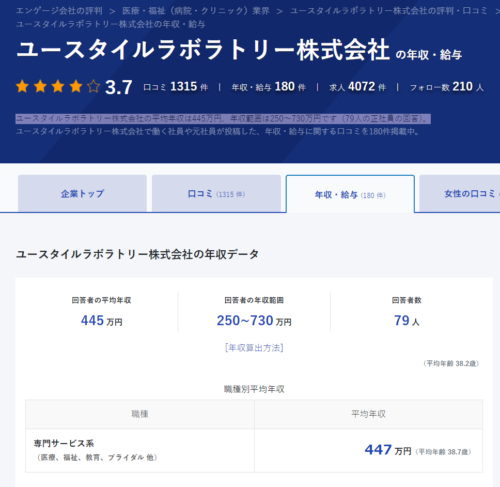Click heading ユースタイルラボラトリー株式会社の年収データ

tap(137, 254)
